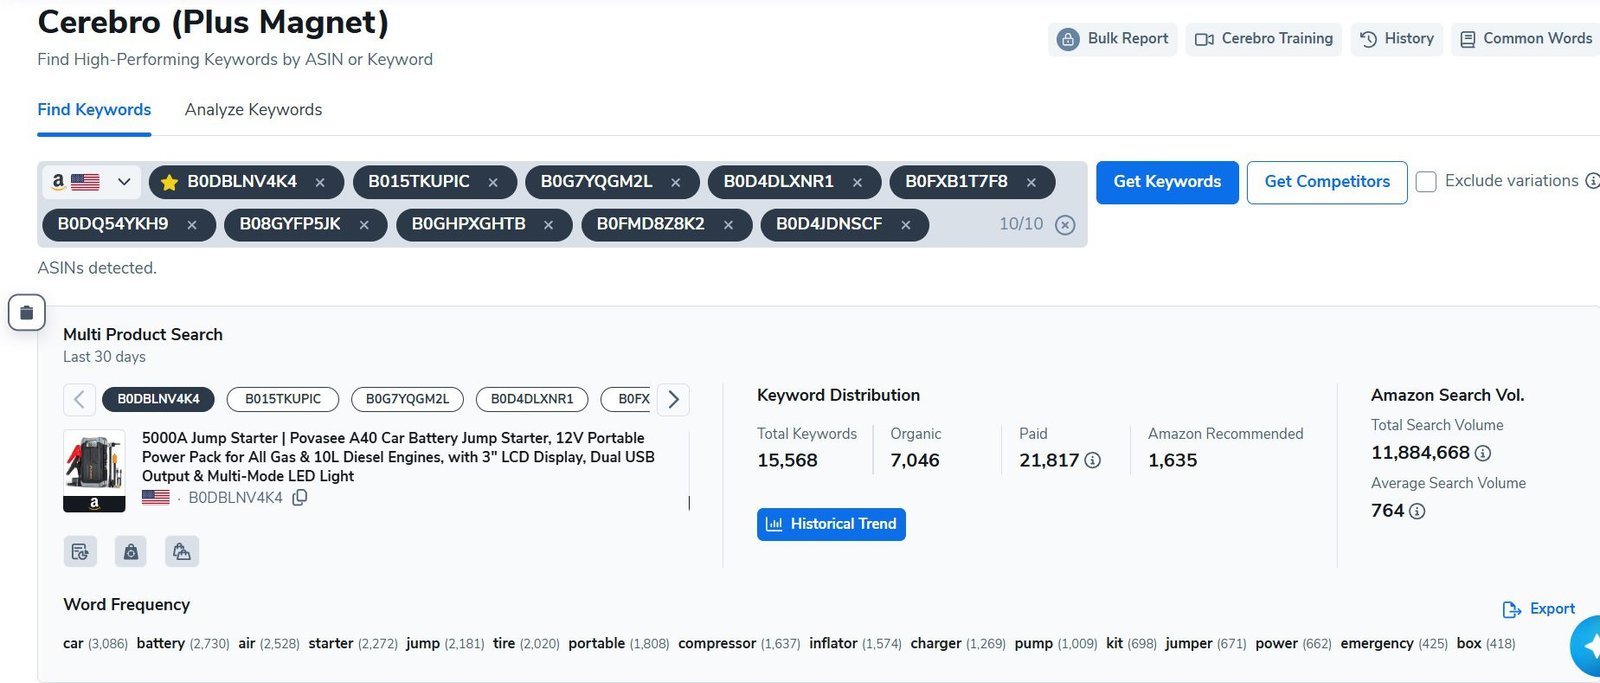1600x683 pixels.
Task: Show info for Average Search Volume
Action: click(x=1417, y=511)
